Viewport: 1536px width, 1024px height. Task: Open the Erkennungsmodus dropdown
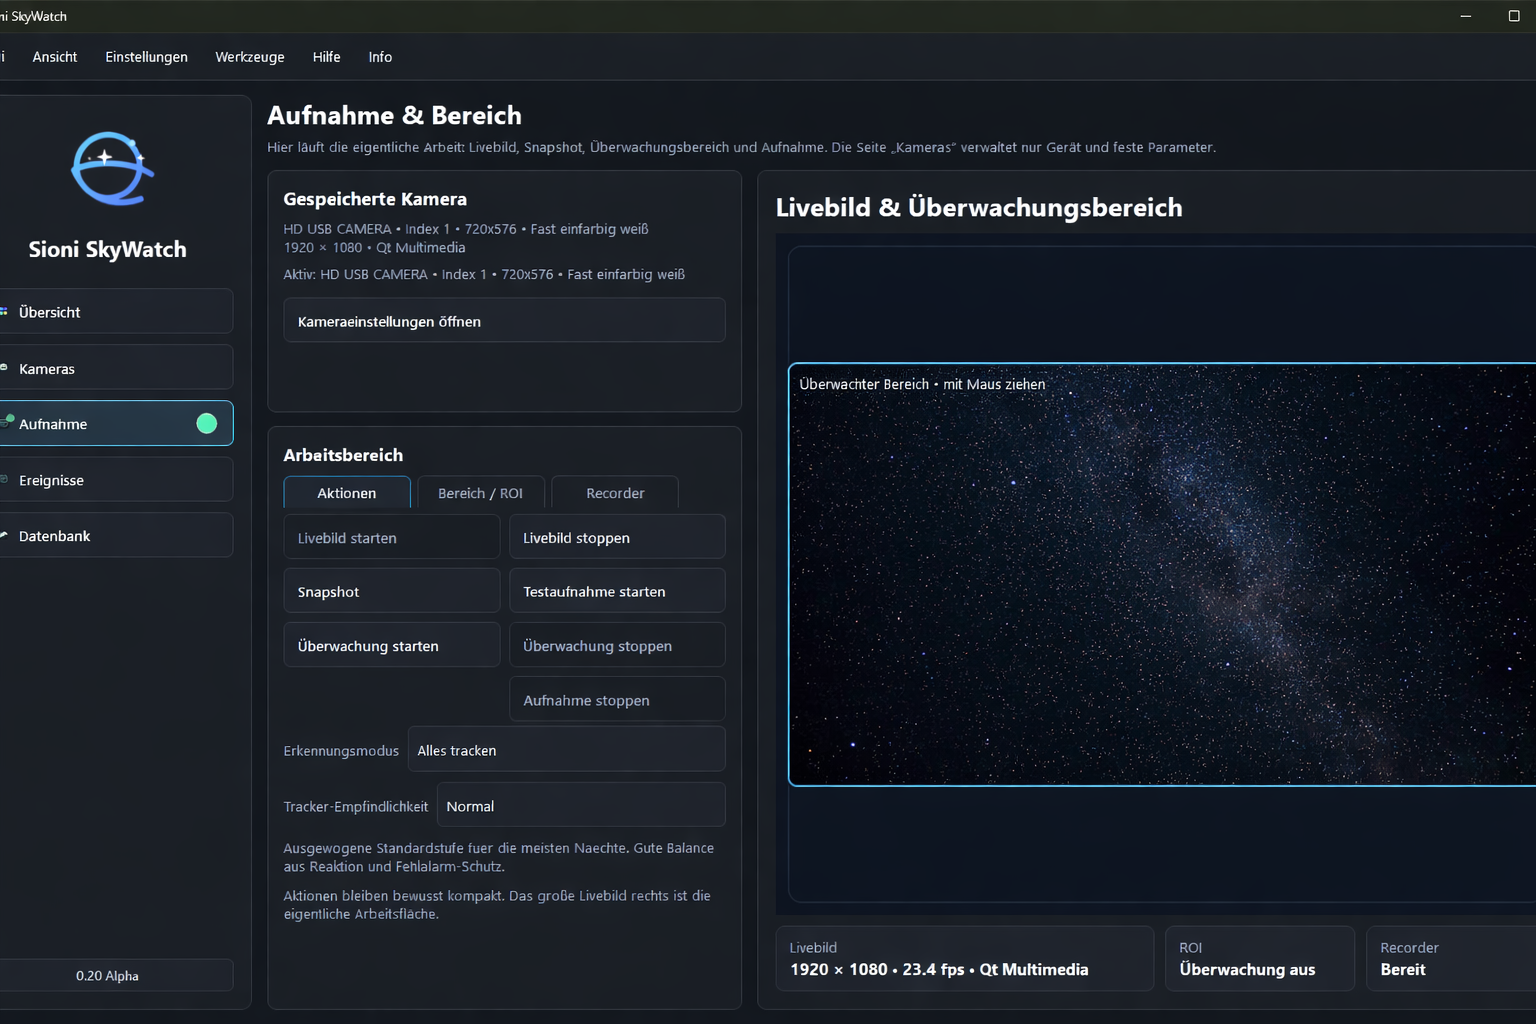click(566, 750)
